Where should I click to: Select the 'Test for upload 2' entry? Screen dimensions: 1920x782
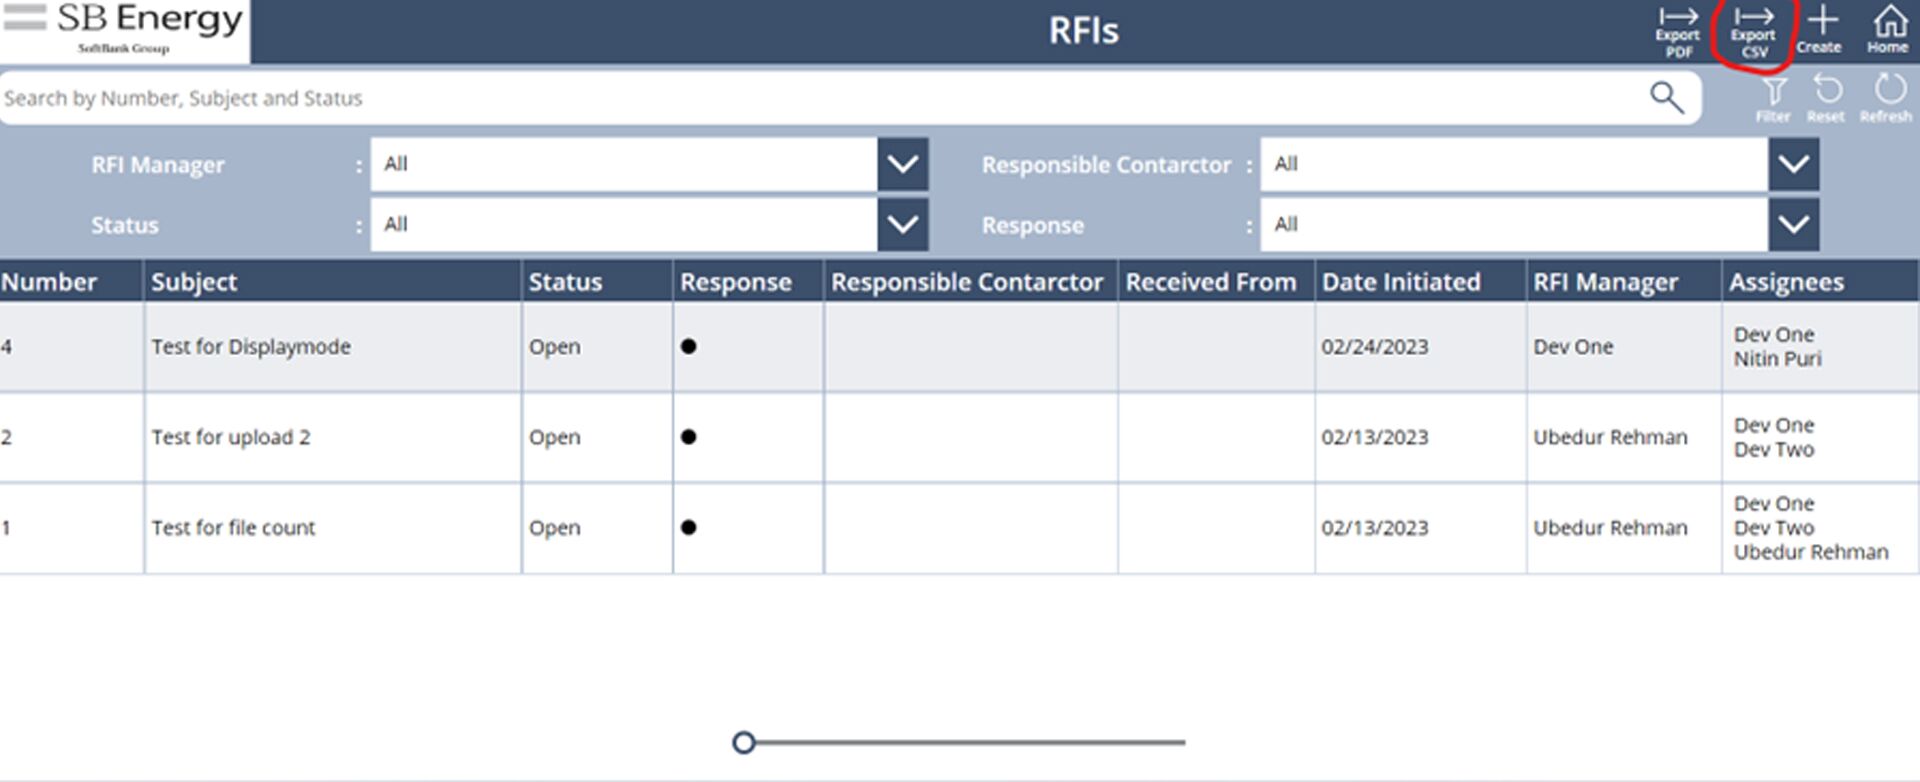click(x=231, y=438)
